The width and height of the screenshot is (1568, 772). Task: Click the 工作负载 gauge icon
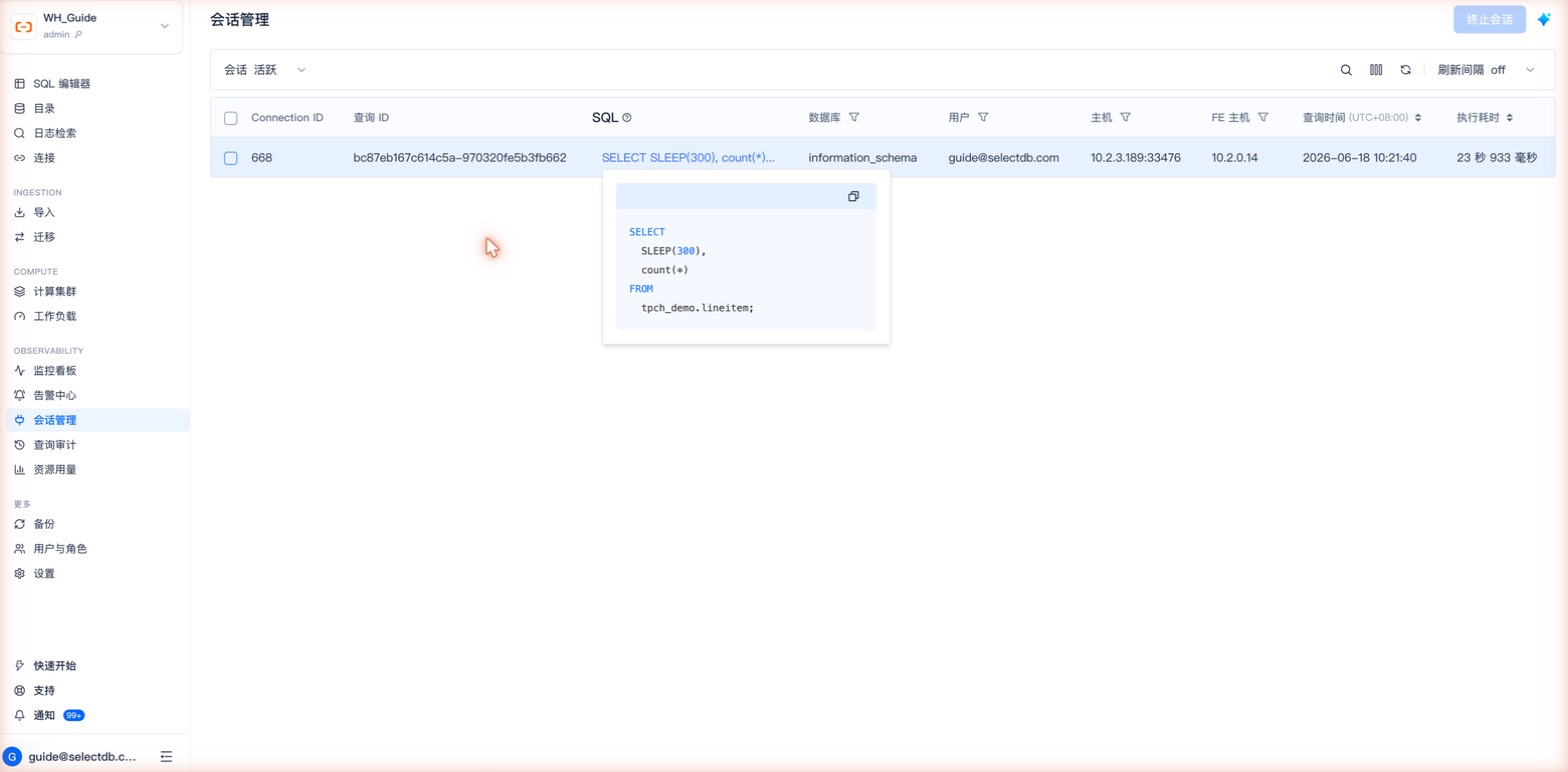[20, 316]
